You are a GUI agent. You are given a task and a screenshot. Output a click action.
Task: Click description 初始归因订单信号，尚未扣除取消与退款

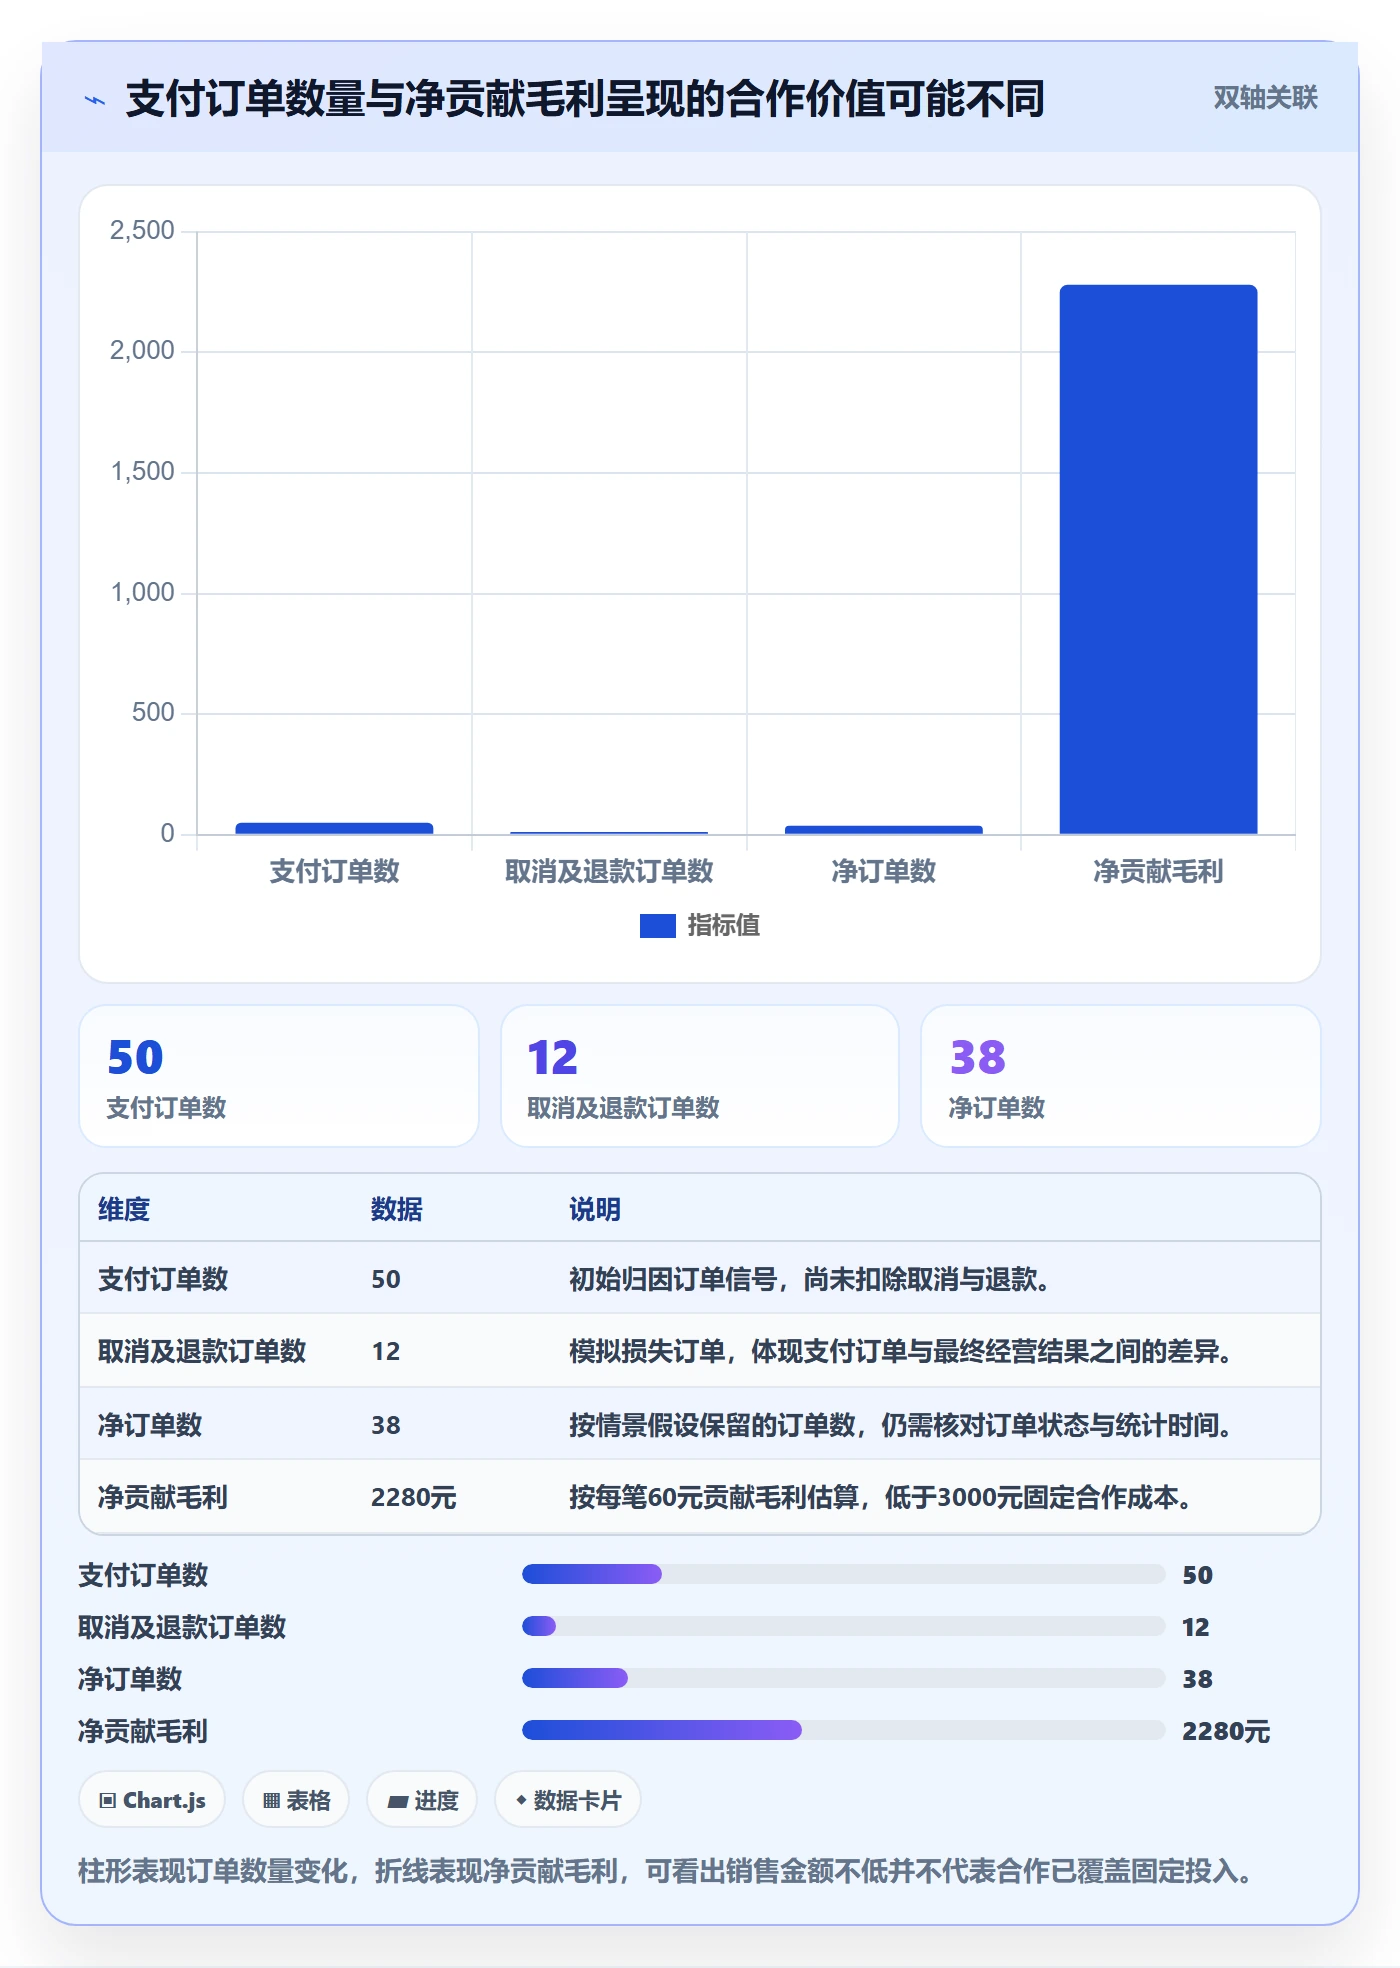(x=809, y=1280)
